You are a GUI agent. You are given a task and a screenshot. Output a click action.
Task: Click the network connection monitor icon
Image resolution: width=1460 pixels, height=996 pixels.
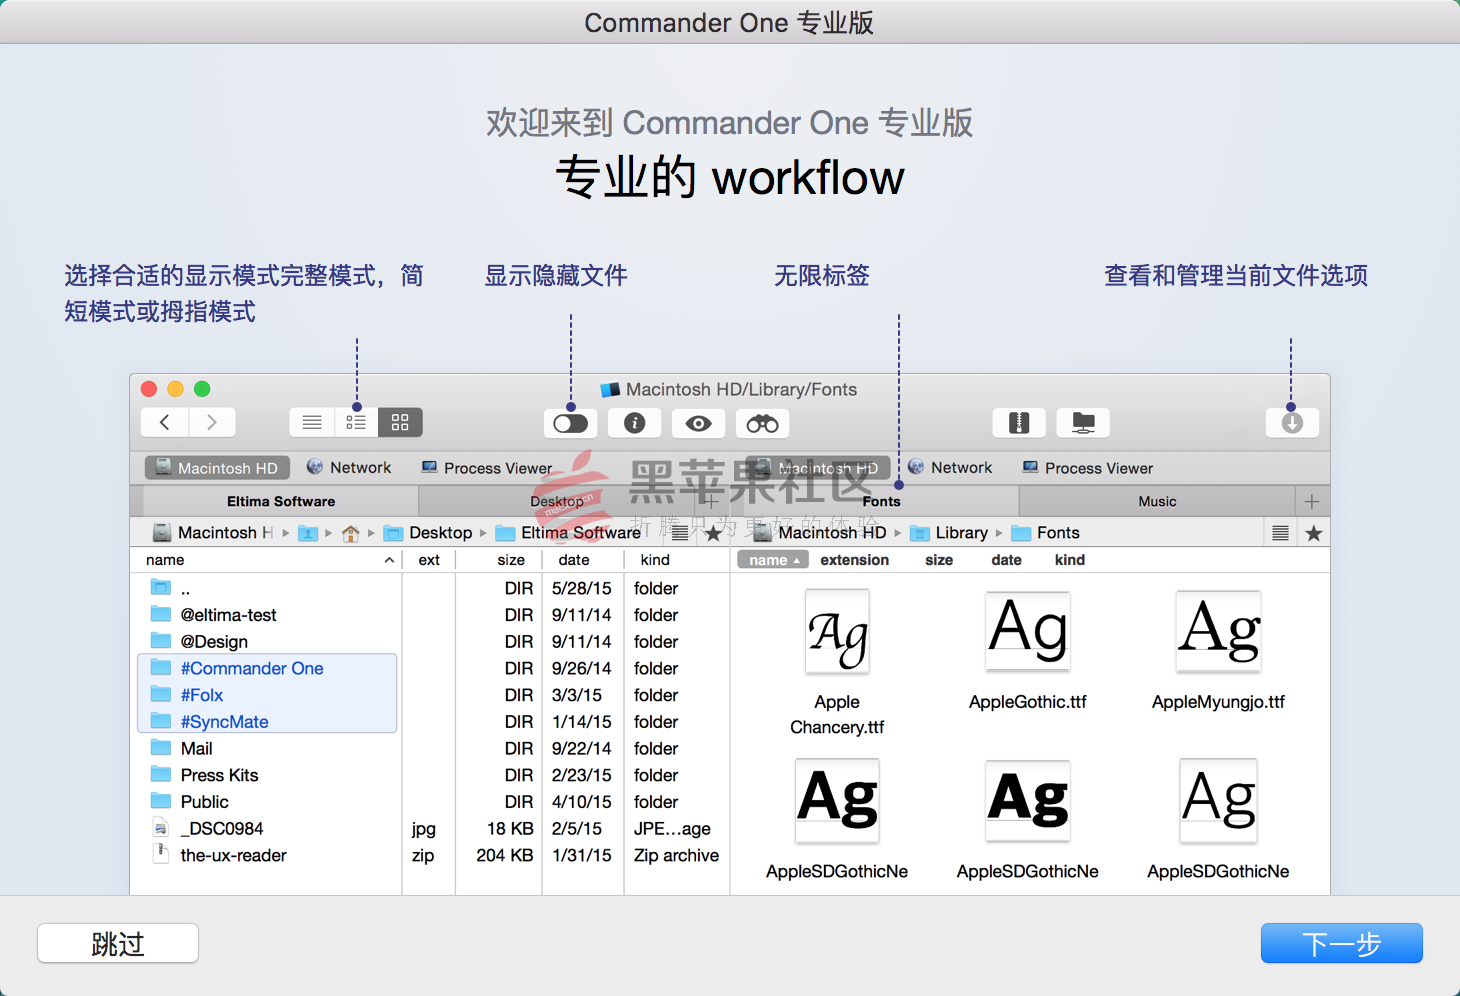pyautogui.click(x=1083, y=423)
